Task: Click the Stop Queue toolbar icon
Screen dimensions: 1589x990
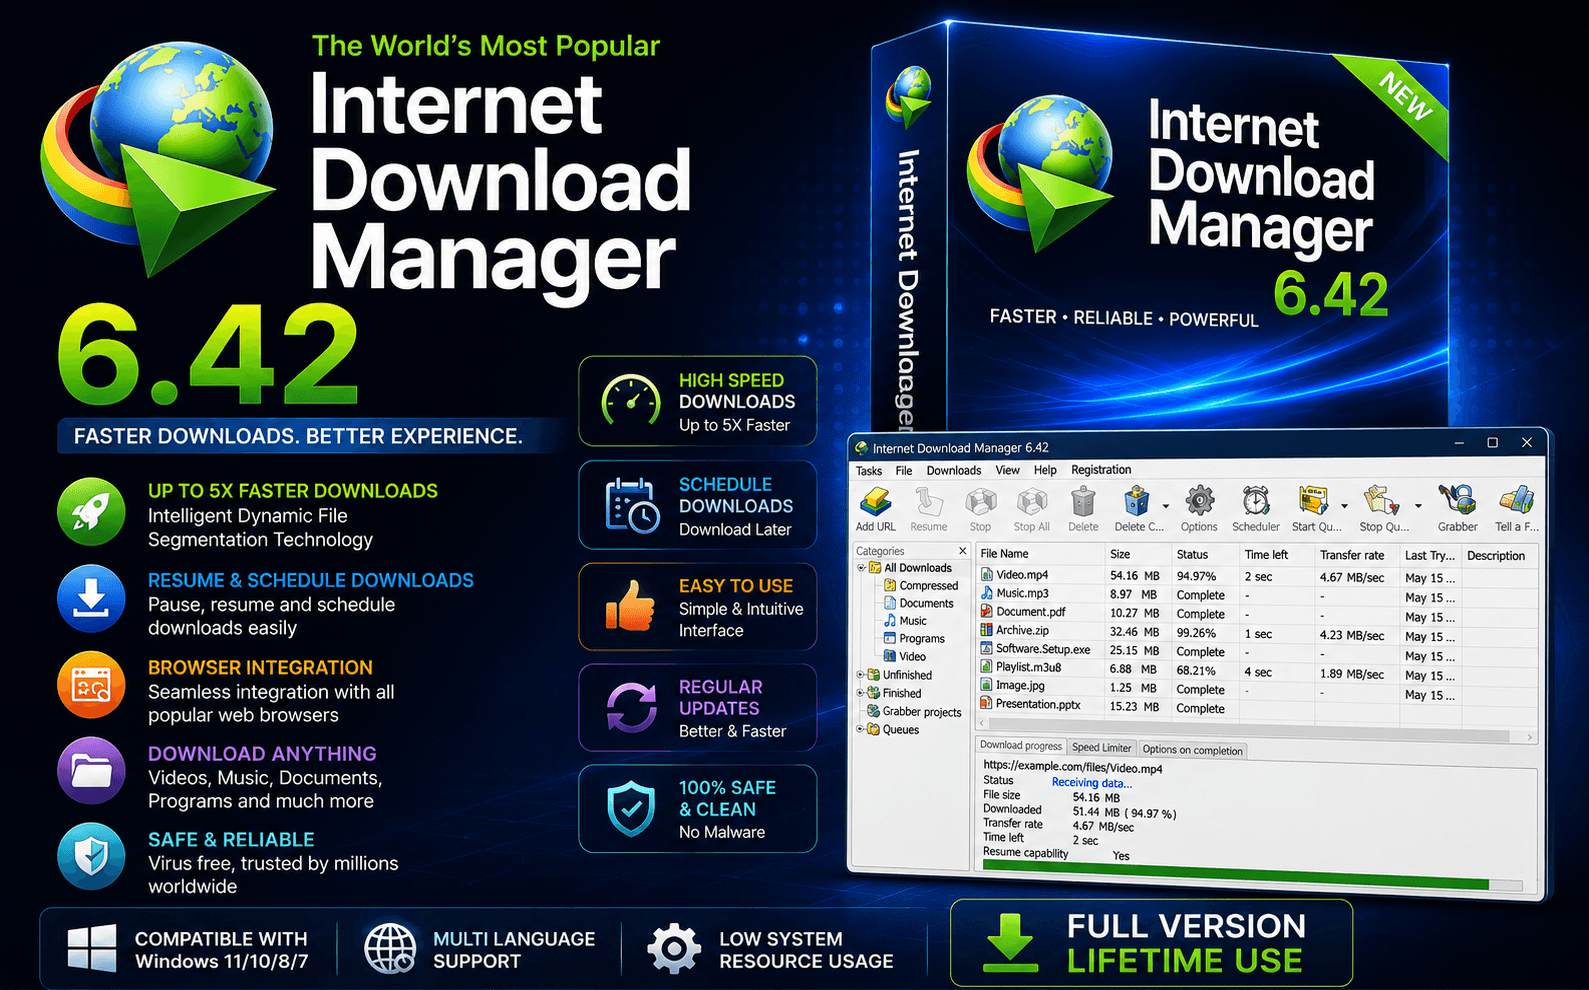Action: [x=1381, y=501]
